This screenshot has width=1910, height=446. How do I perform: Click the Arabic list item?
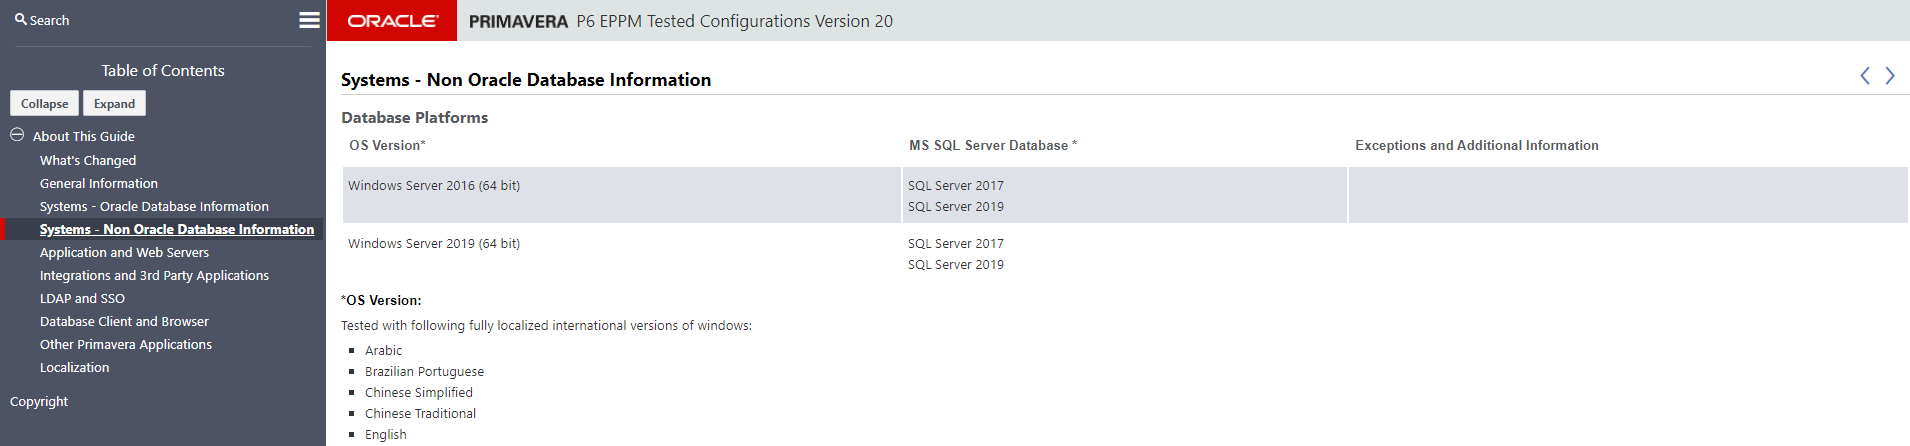tap(383, 350)
